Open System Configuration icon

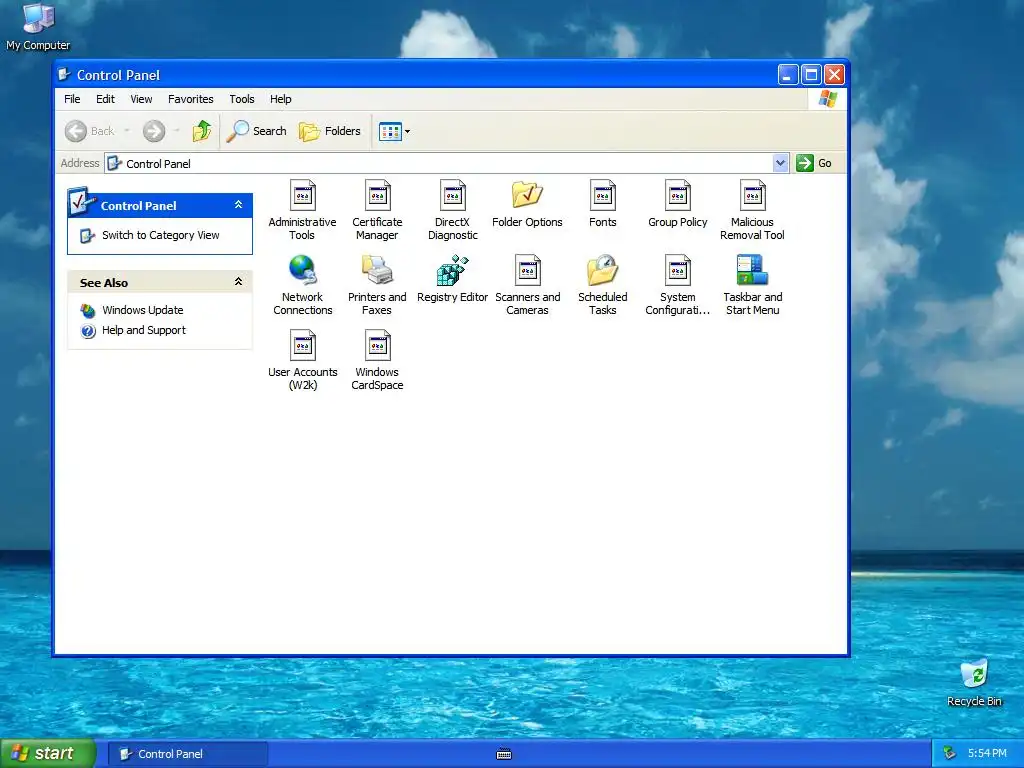678,285
